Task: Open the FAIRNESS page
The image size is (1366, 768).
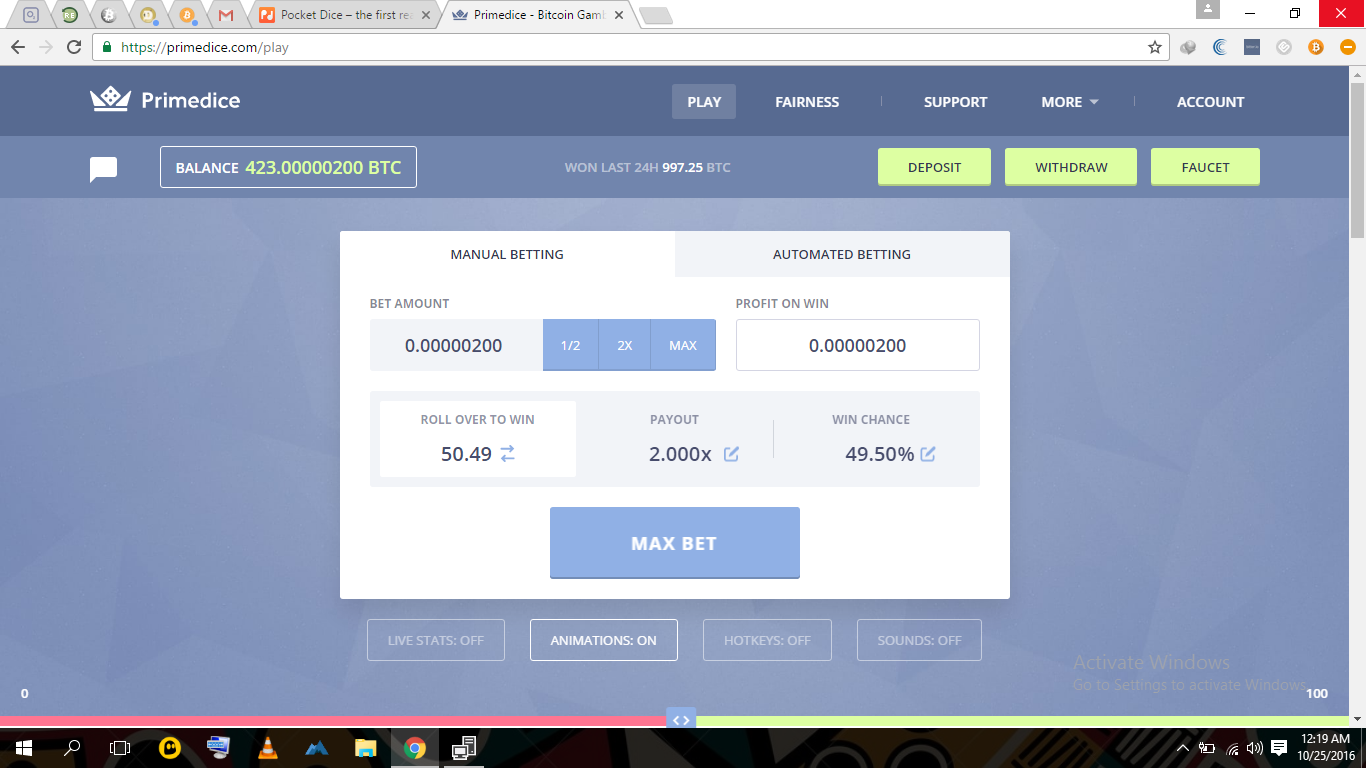Action: [807, 102]
